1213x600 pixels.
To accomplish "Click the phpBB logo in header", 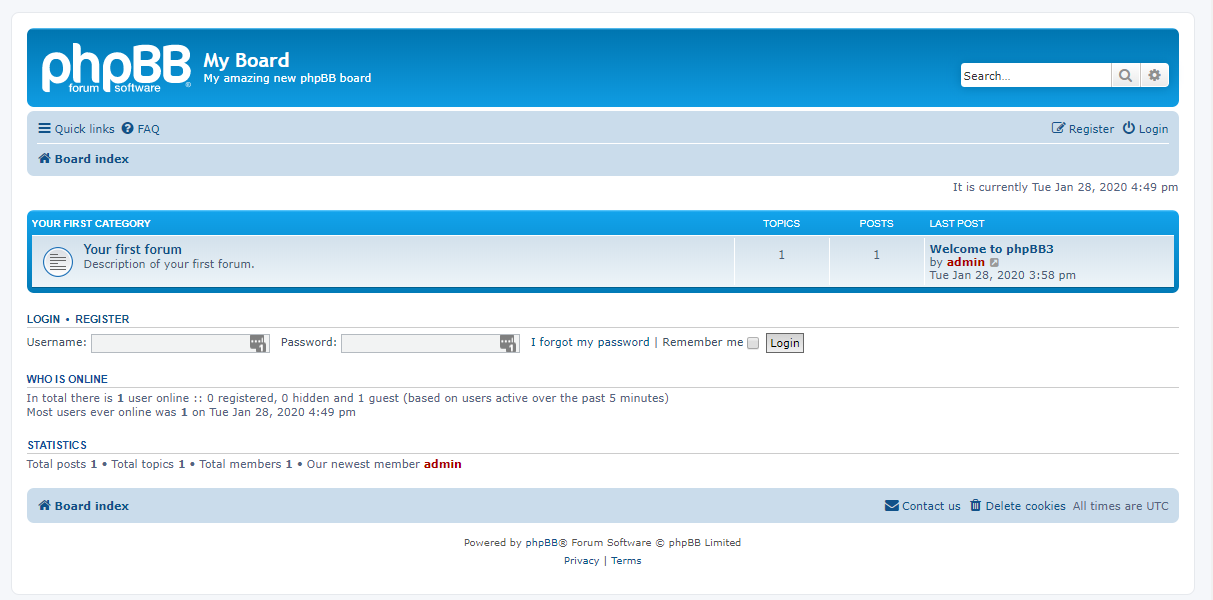I will pos(115,68).
